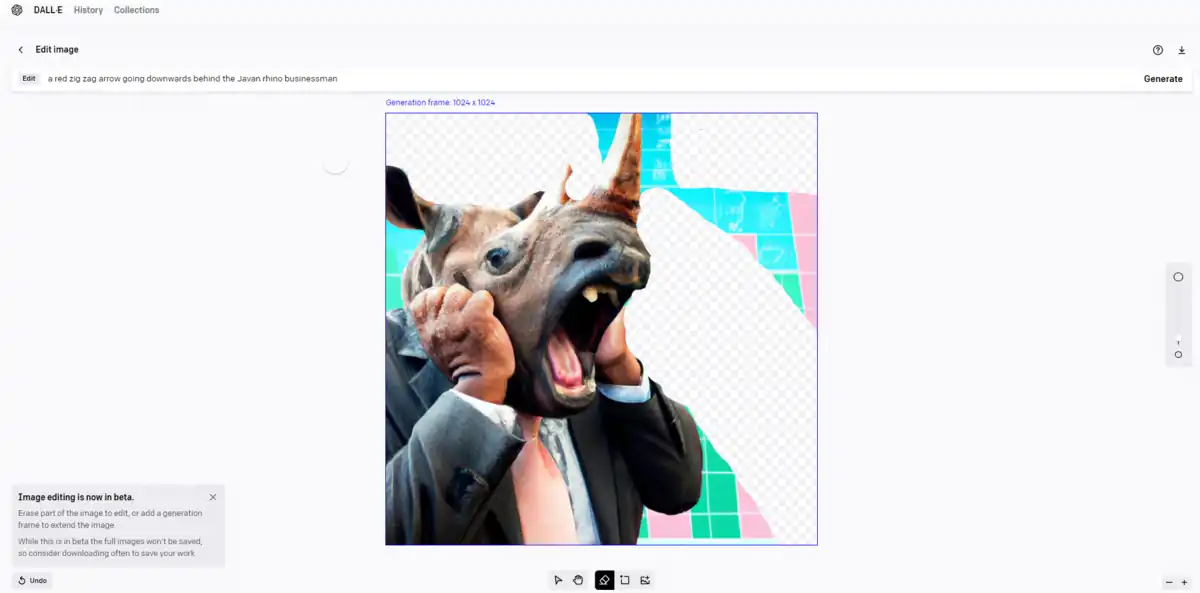Activate the hand pan tool

(578, 580)
